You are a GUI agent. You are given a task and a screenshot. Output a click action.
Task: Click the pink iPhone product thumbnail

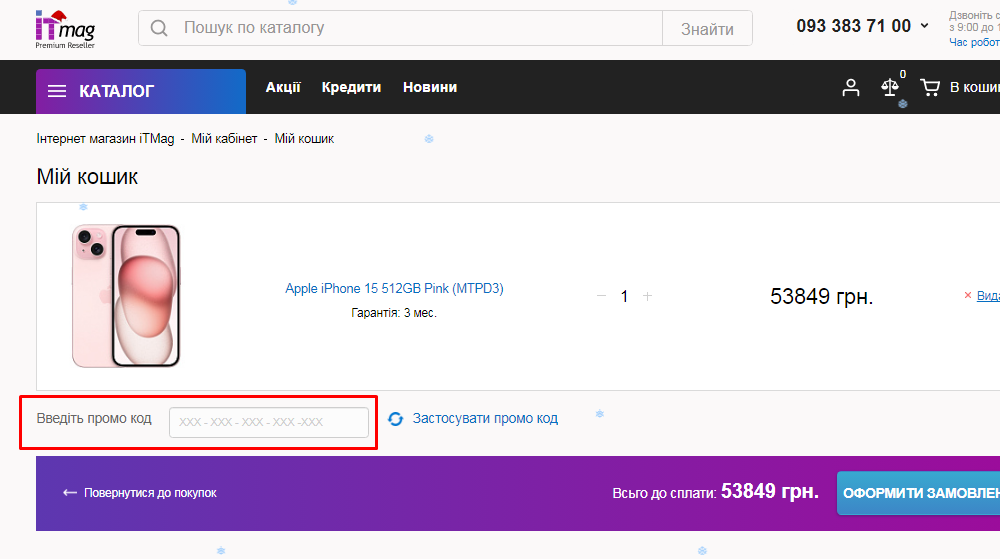(126, 296)
